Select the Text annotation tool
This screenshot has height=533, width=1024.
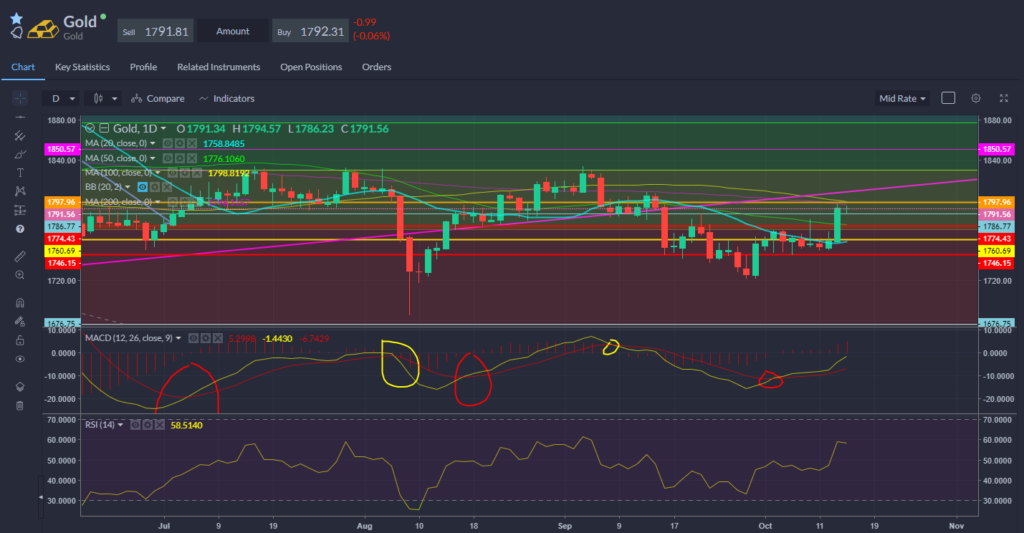20,173
